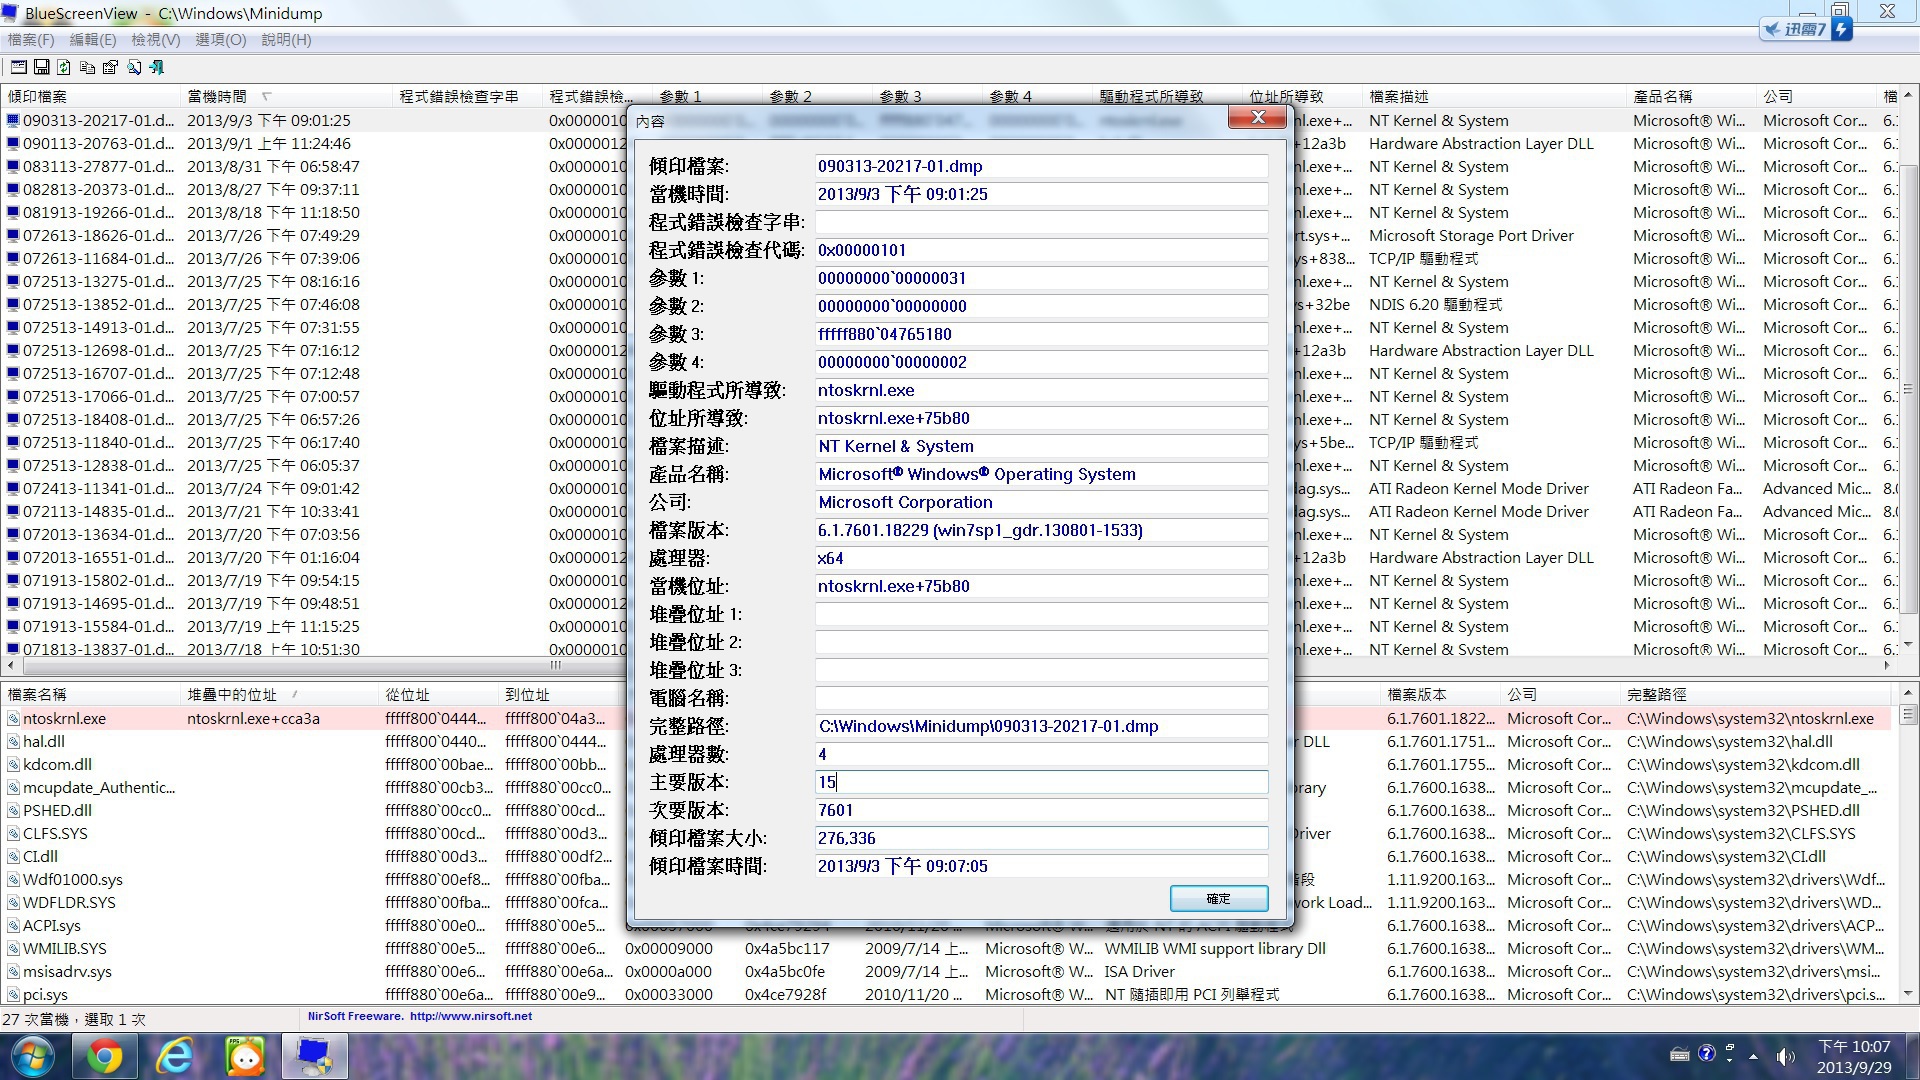Click the 驅動程式所導致 field ntoskrnl.exe
The height and width of the screenshot is (1080, 1920).
coord(1041,390)
